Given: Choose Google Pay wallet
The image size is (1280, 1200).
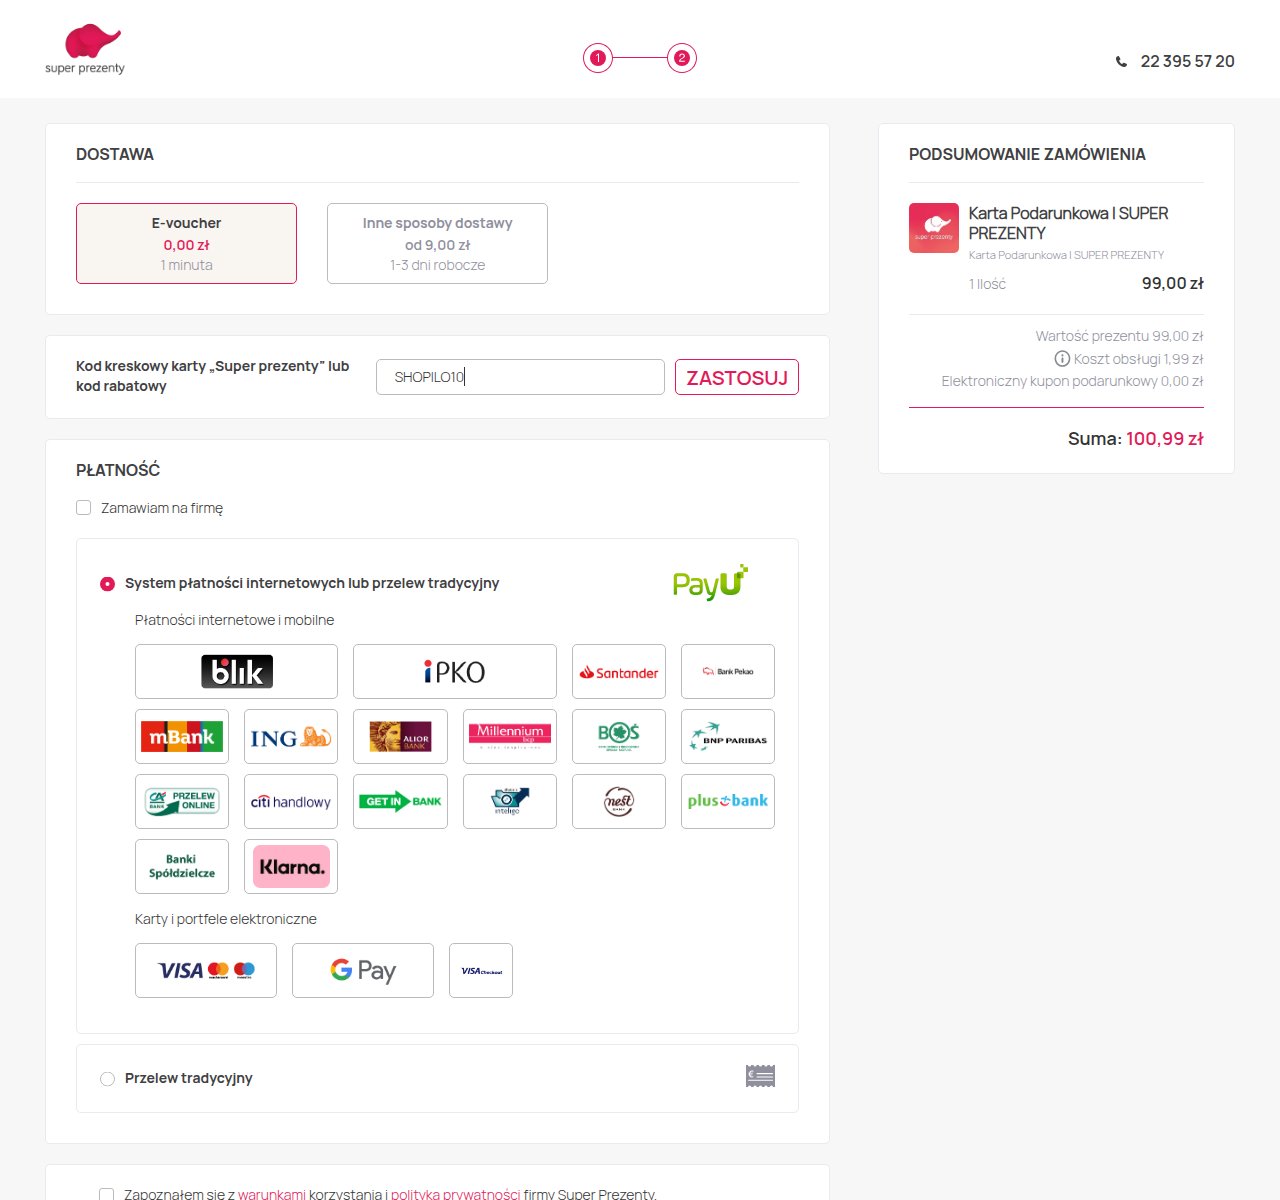Looking at the screenshot, I should [363, 970].
